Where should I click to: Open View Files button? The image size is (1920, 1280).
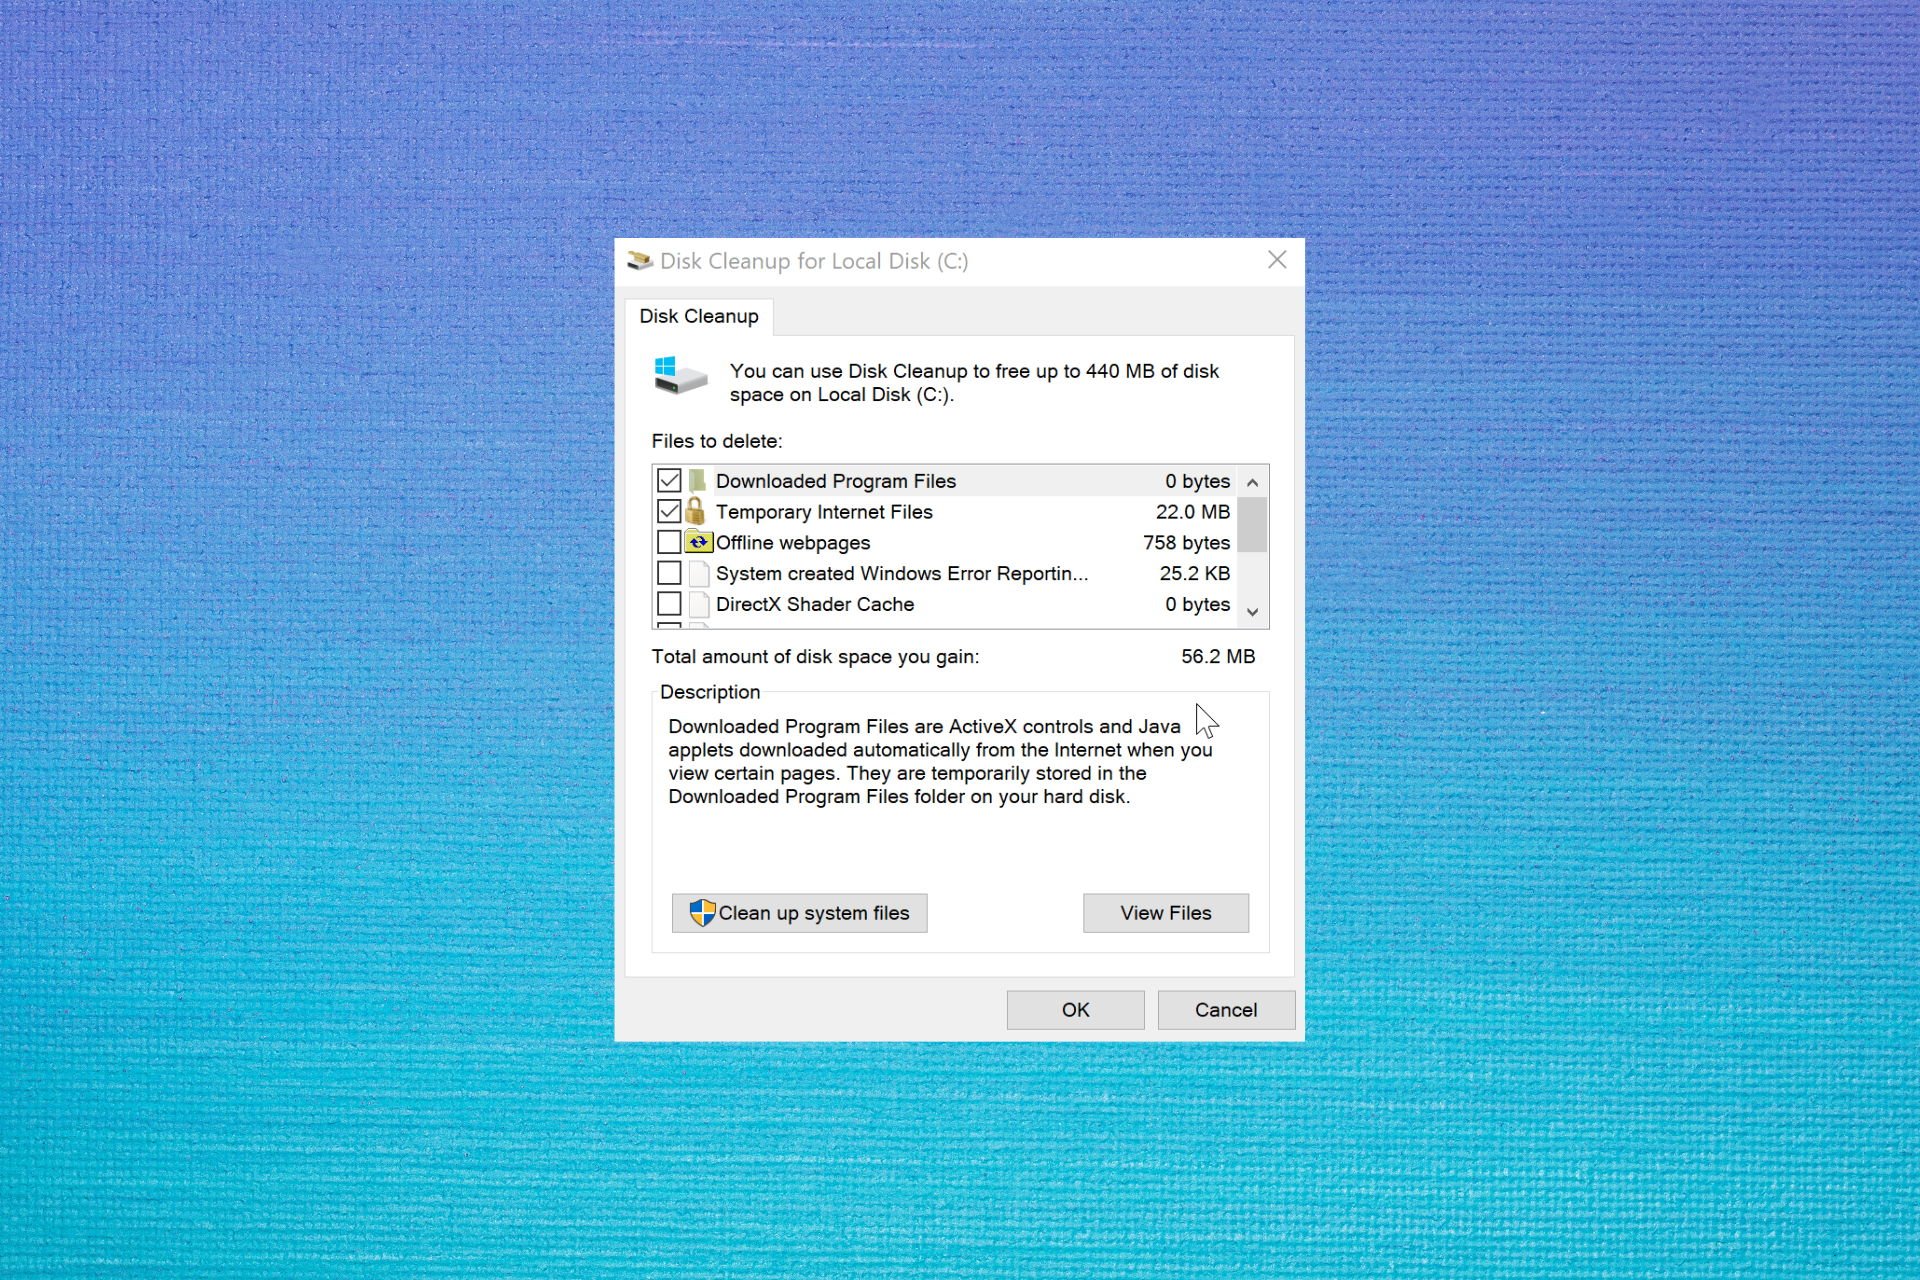[1165, 913]
